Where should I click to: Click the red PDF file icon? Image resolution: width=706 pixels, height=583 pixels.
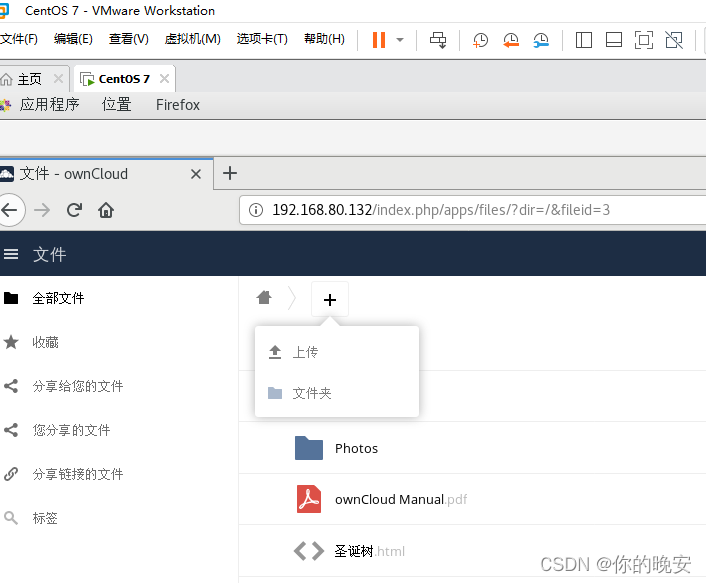[x=309, y=499]
